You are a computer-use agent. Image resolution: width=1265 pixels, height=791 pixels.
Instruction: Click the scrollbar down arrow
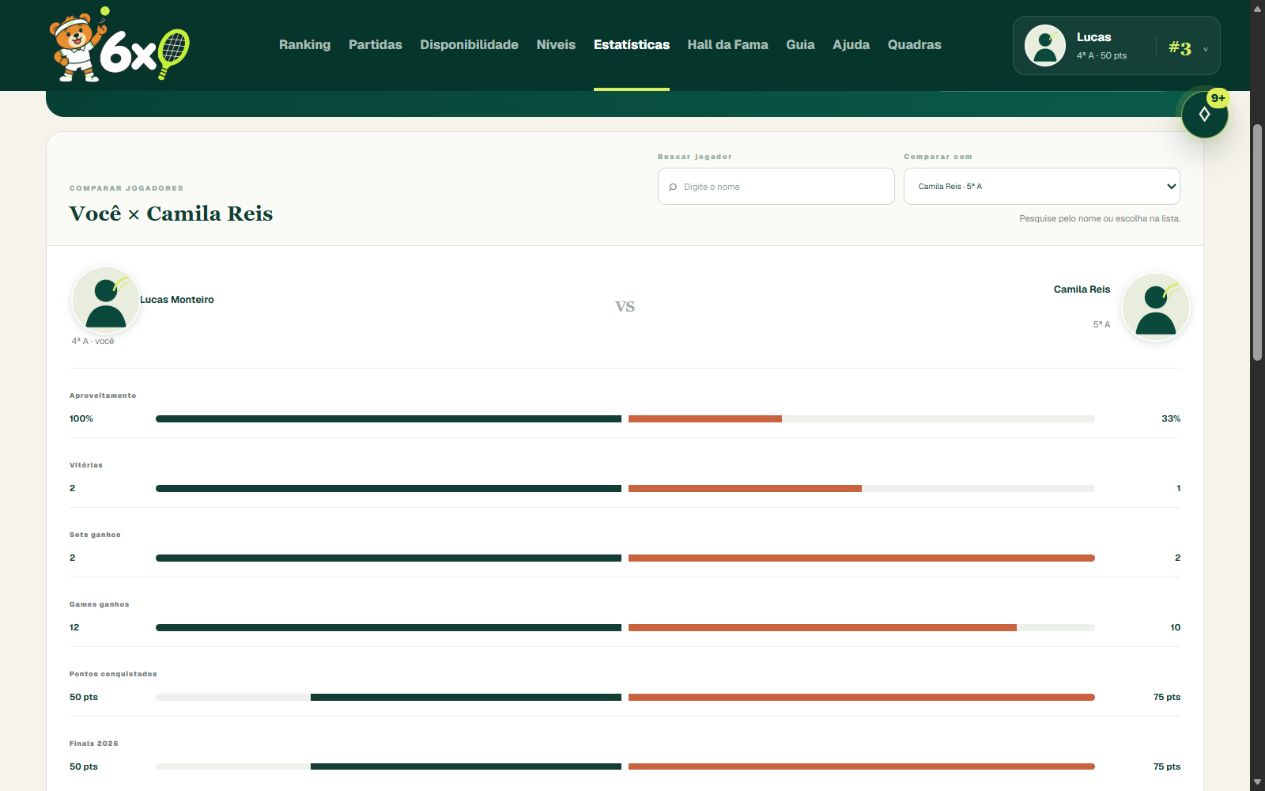(x=1257, y=782)
